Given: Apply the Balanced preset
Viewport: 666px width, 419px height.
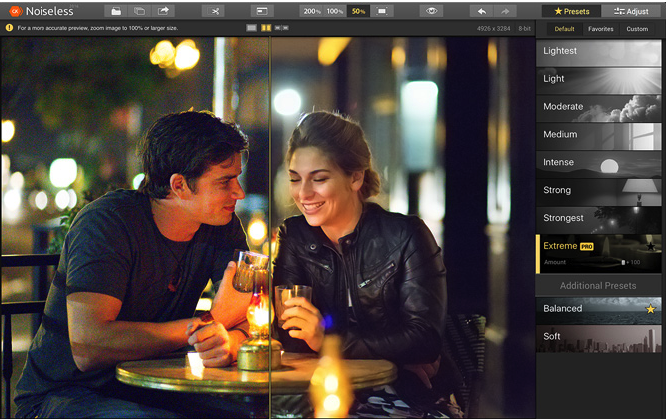Looking at the screenshot, I should pos(598,310).
